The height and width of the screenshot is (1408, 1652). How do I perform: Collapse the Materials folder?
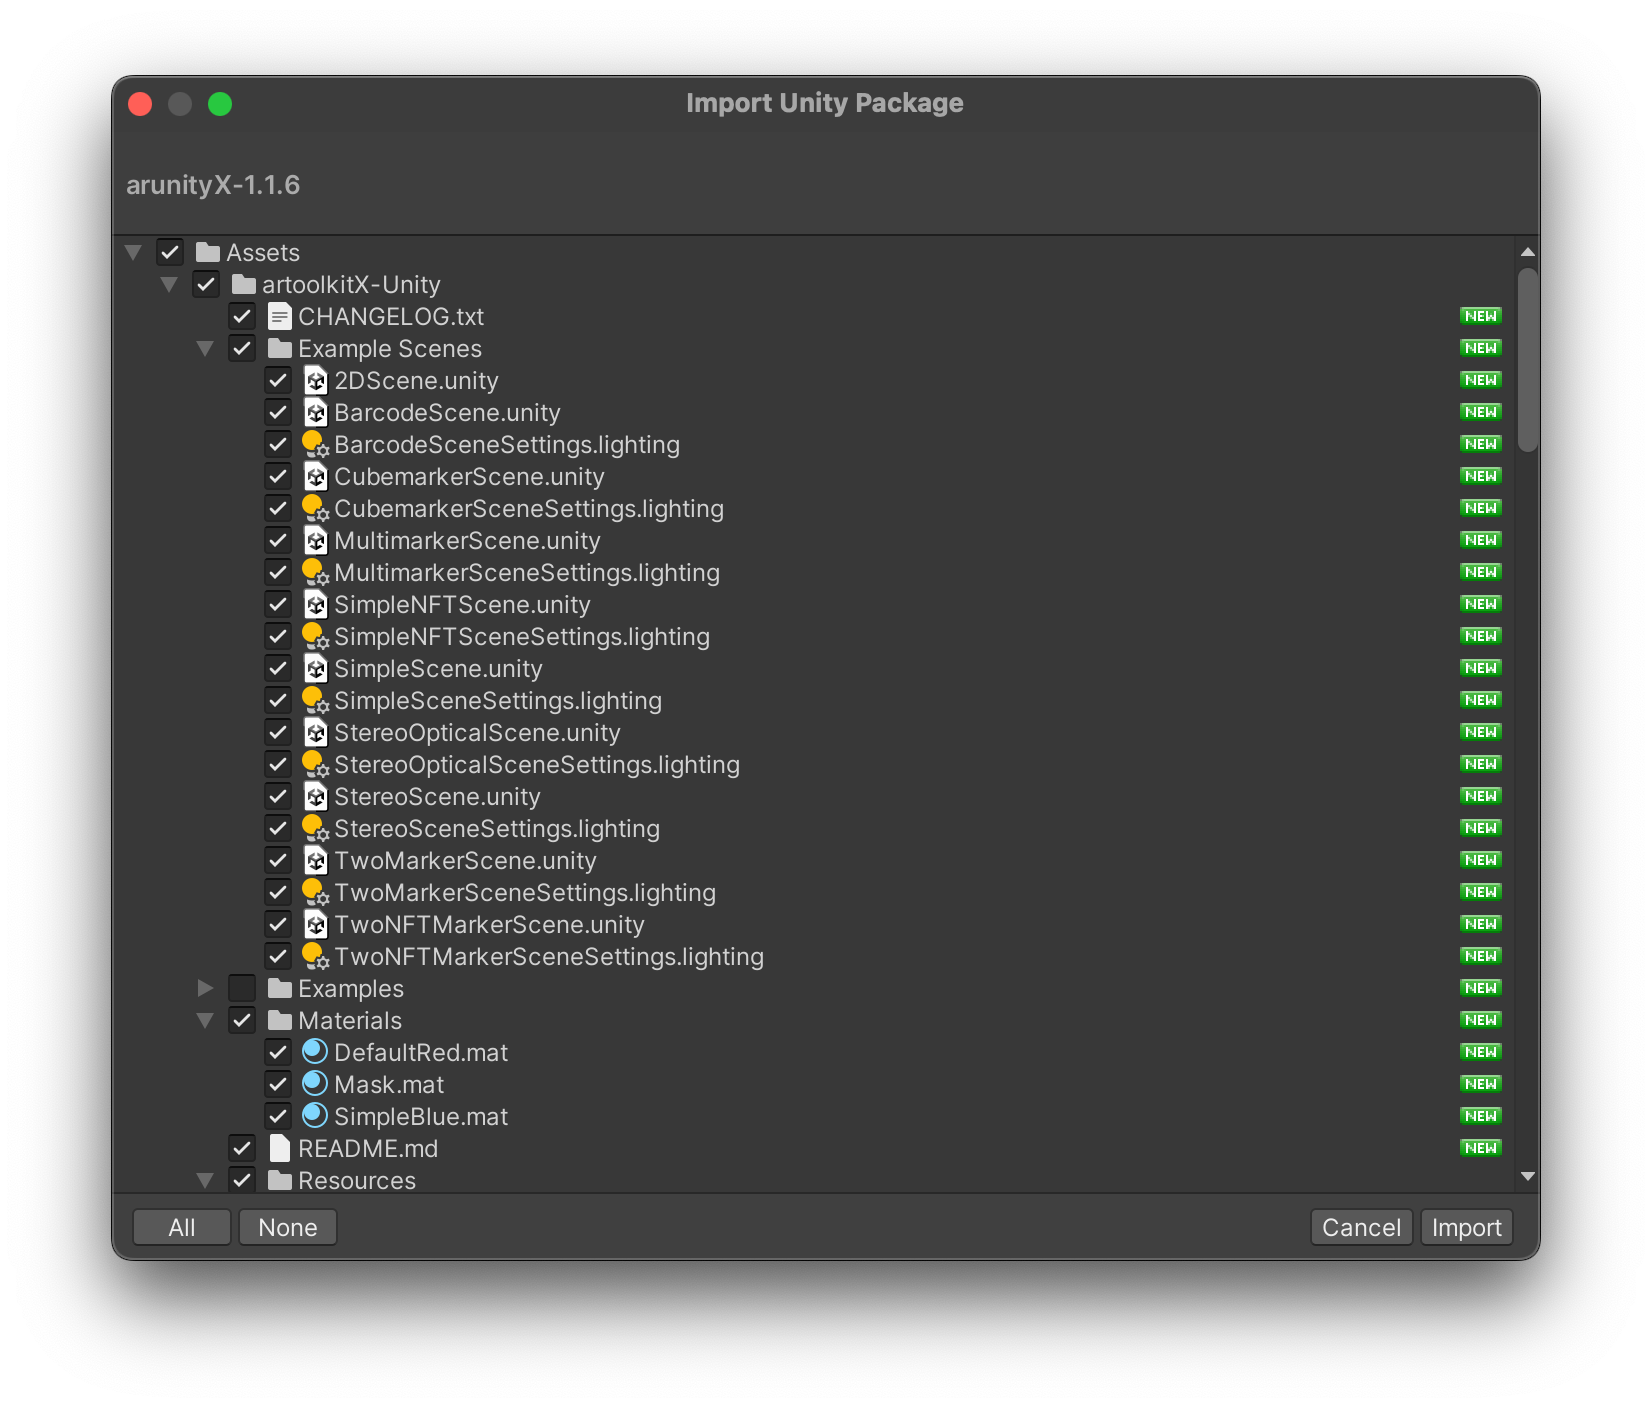(205, 1020)
